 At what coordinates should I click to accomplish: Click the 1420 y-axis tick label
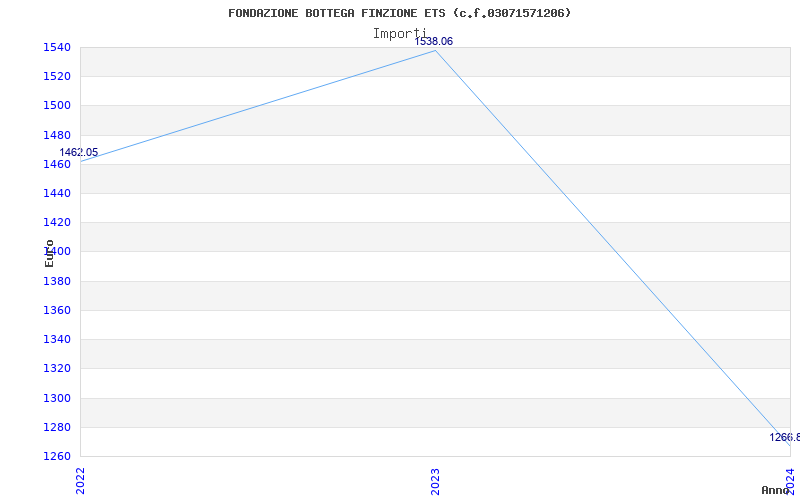[x=56, y=222]
